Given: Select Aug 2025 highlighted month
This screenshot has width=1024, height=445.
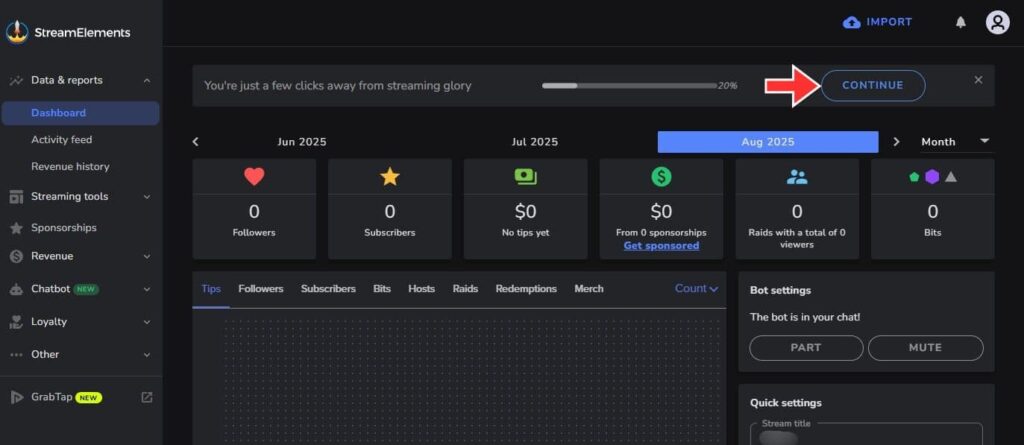Looking at the screenshot, I should point(768,142).
